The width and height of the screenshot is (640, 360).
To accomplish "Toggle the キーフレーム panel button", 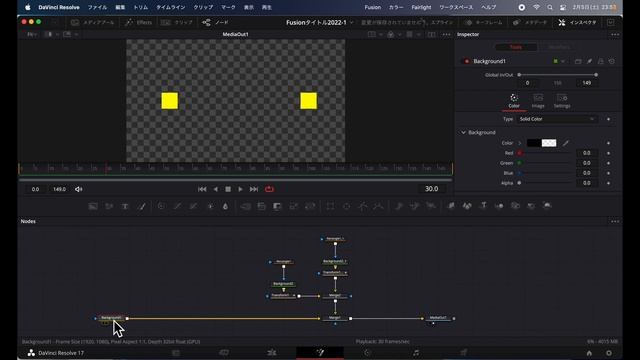I will click(x=484, y=22).
